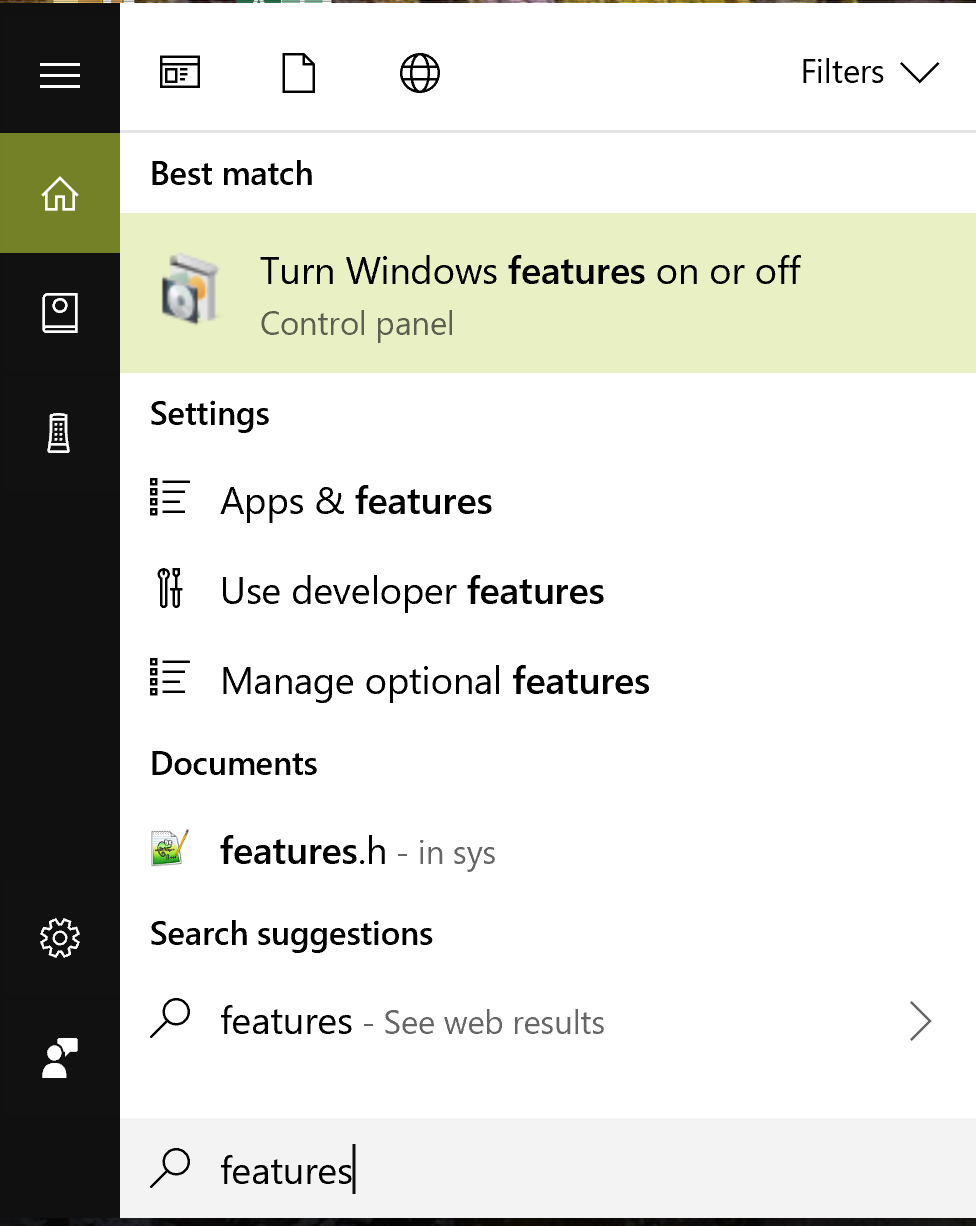
Task: Open Turn Windows features on or off
Action: click(548, 293)
